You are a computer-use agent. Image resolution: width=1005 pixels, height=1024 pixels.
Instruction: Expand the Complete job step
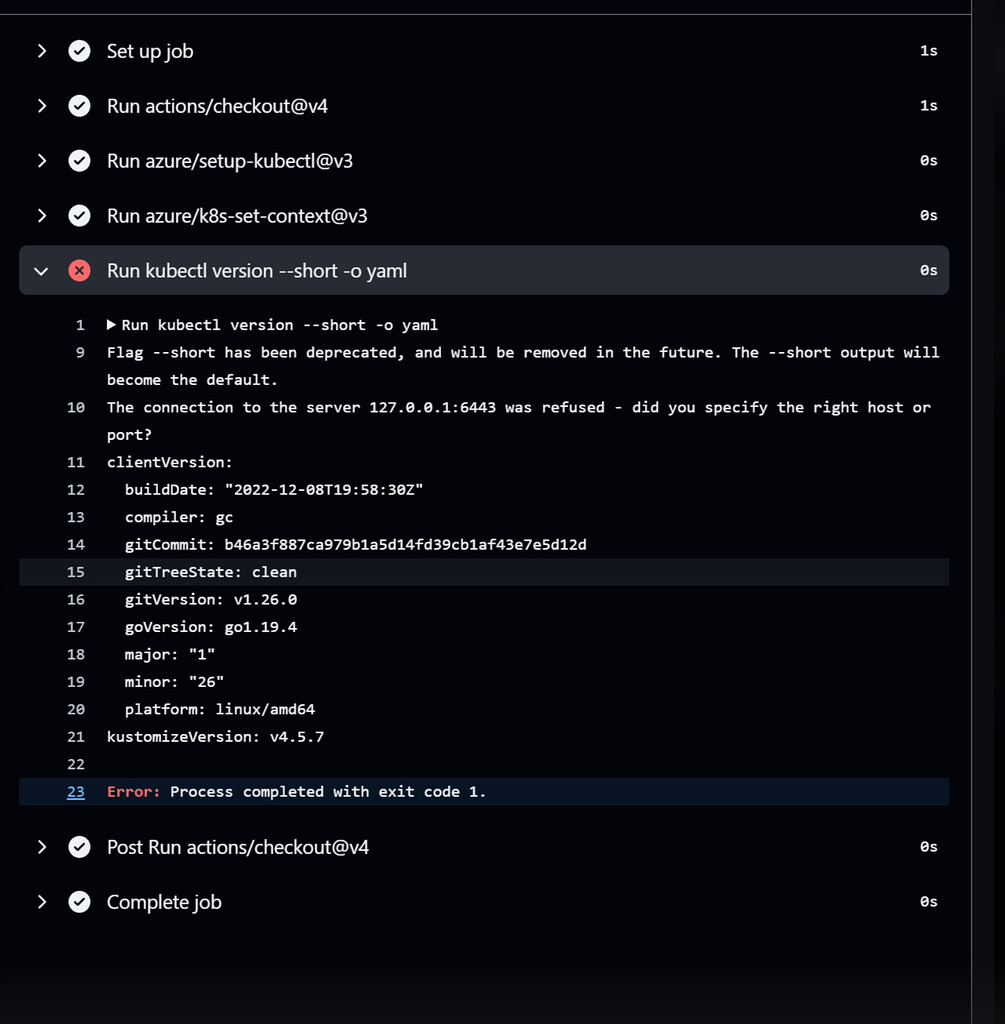(x=42, y=902)
